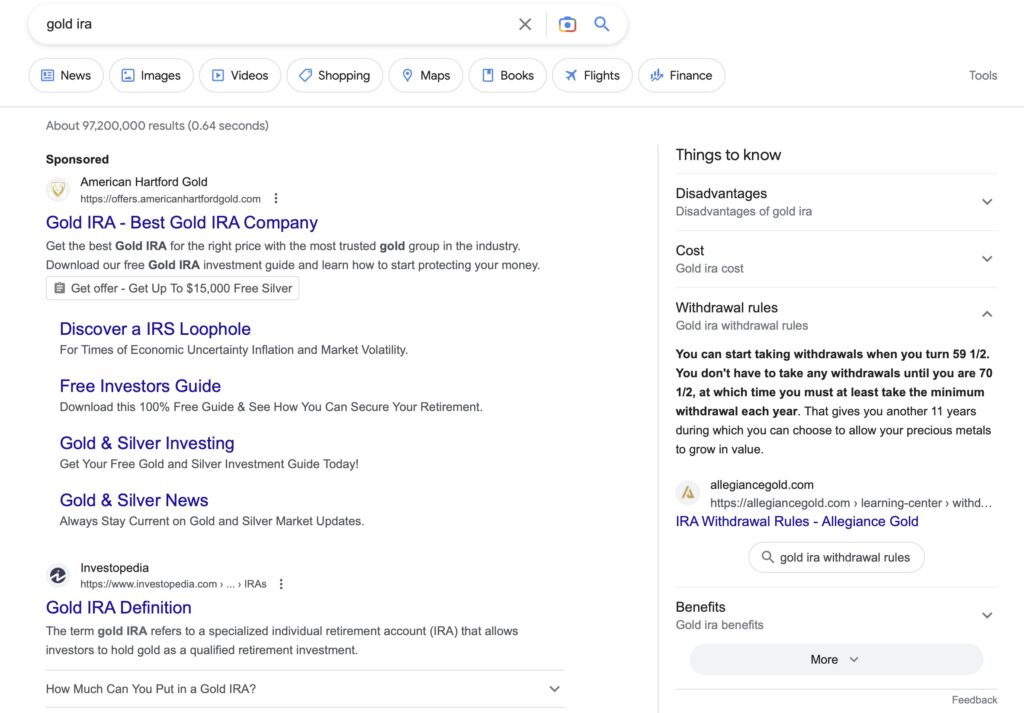Viewport: 1024px width, 713px height.
Task: Select the Images filter icon
Action: tap(130, 75)
